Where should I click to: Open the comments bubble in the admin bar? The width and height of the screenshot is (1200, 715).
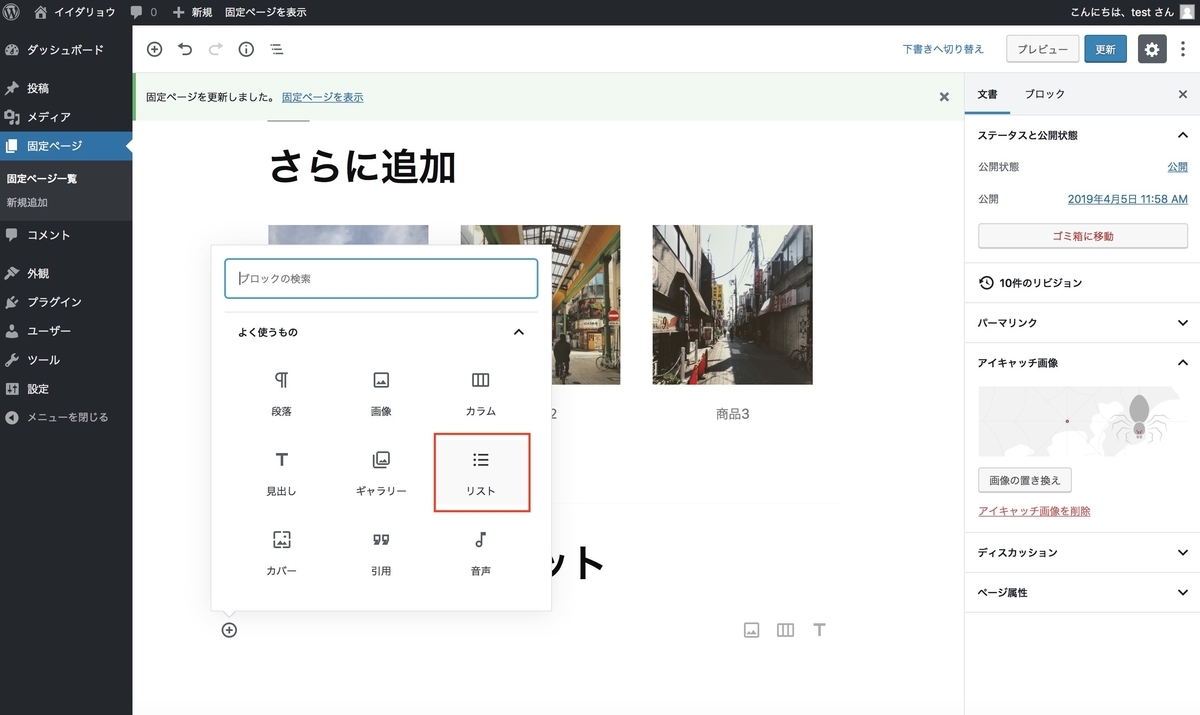click(x=143, y=12)
